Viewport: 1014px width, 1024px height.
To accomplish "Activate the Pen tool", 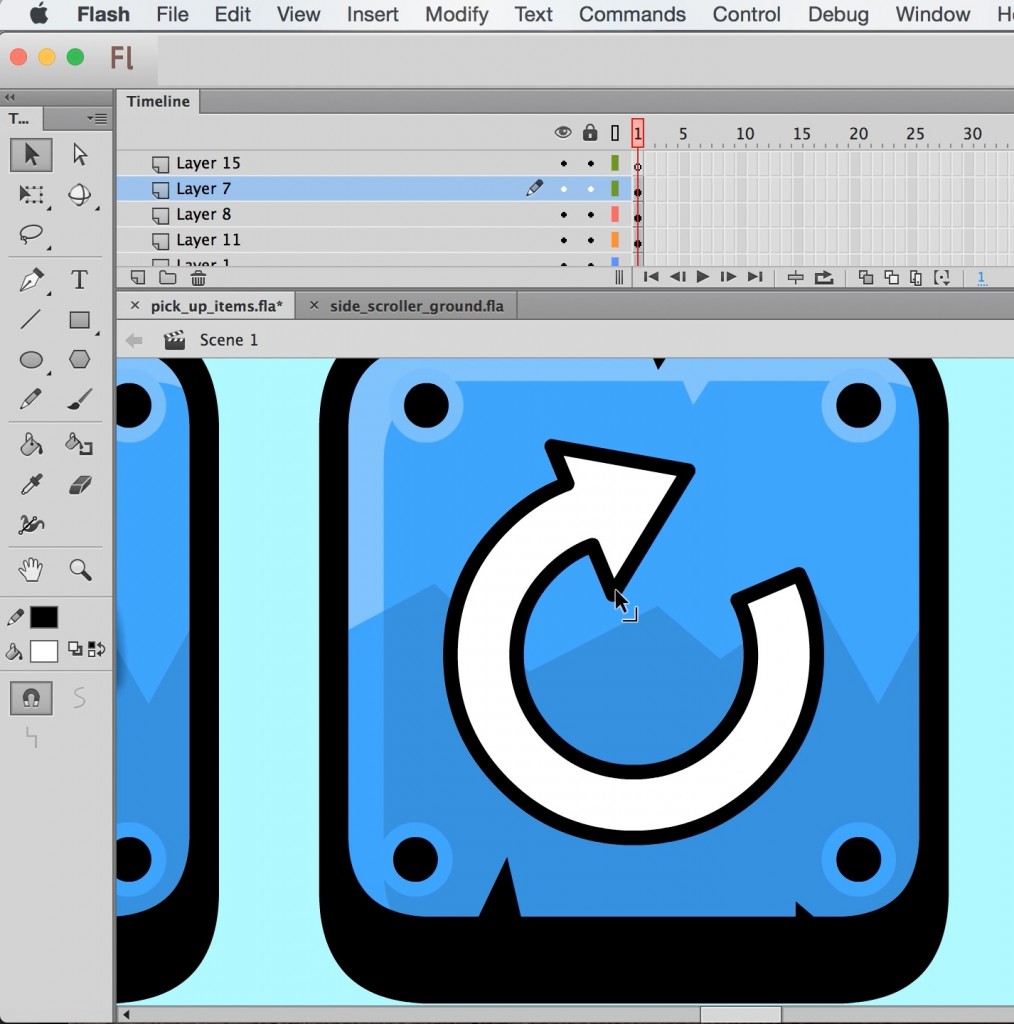I will 31,281.
